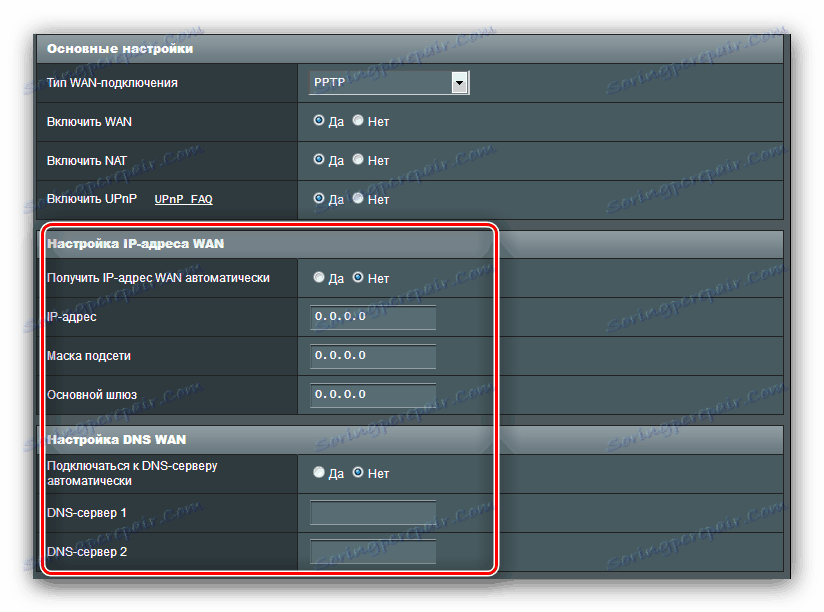The width and height of the screenshot is (824, 612).
Task: Click the DNS-сервер 1 input field
Action: pos(373,512)
